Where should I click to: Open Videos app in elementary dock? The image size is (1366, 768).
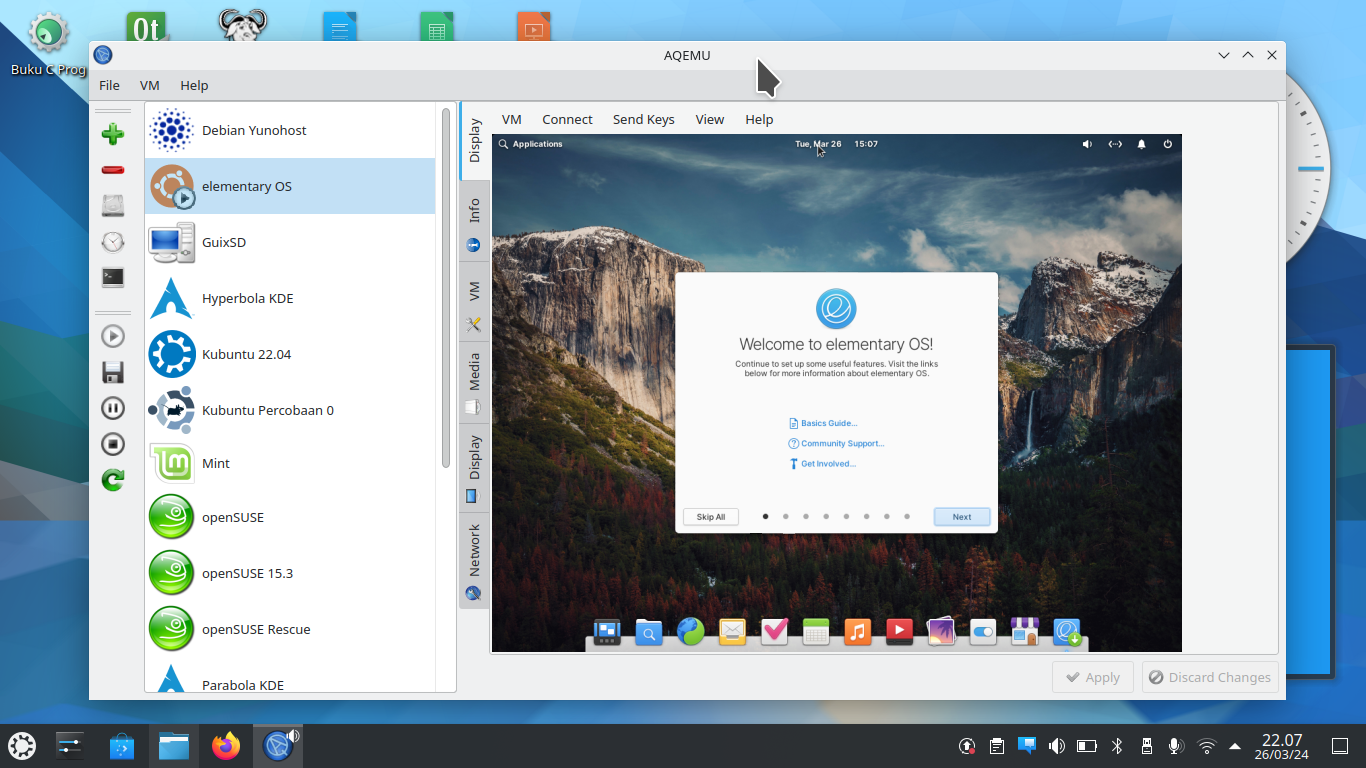(x=899, y=632)
